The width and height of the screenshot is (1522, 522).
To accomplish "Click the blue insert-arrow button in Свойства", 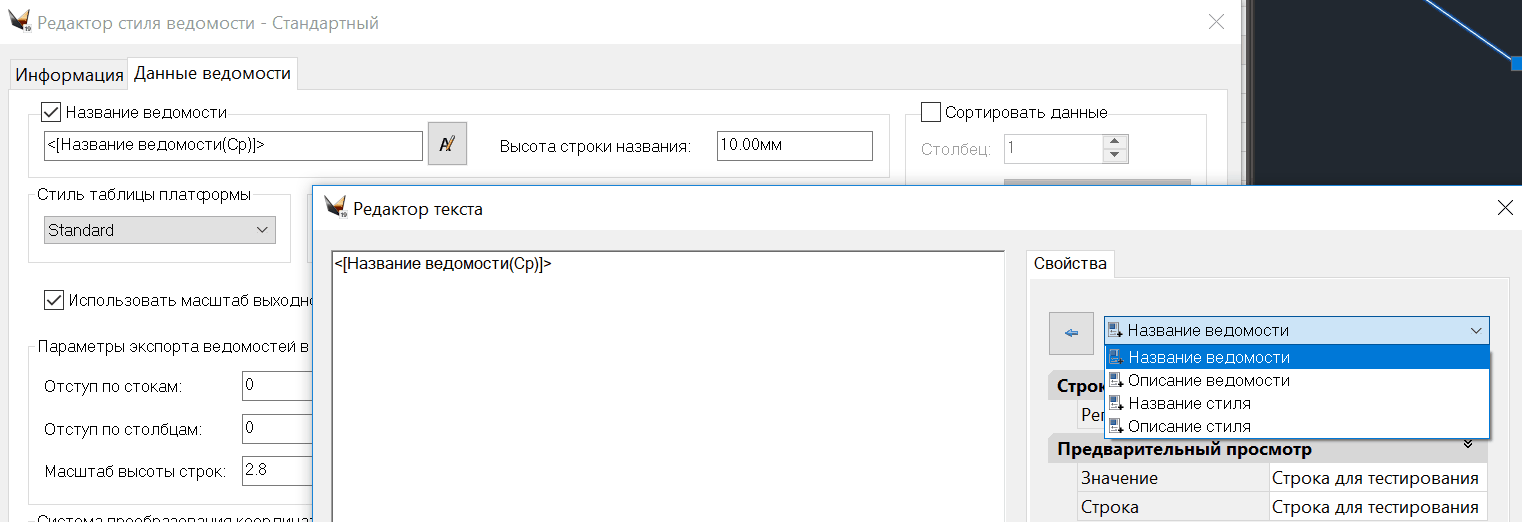I will [1071, 333].
